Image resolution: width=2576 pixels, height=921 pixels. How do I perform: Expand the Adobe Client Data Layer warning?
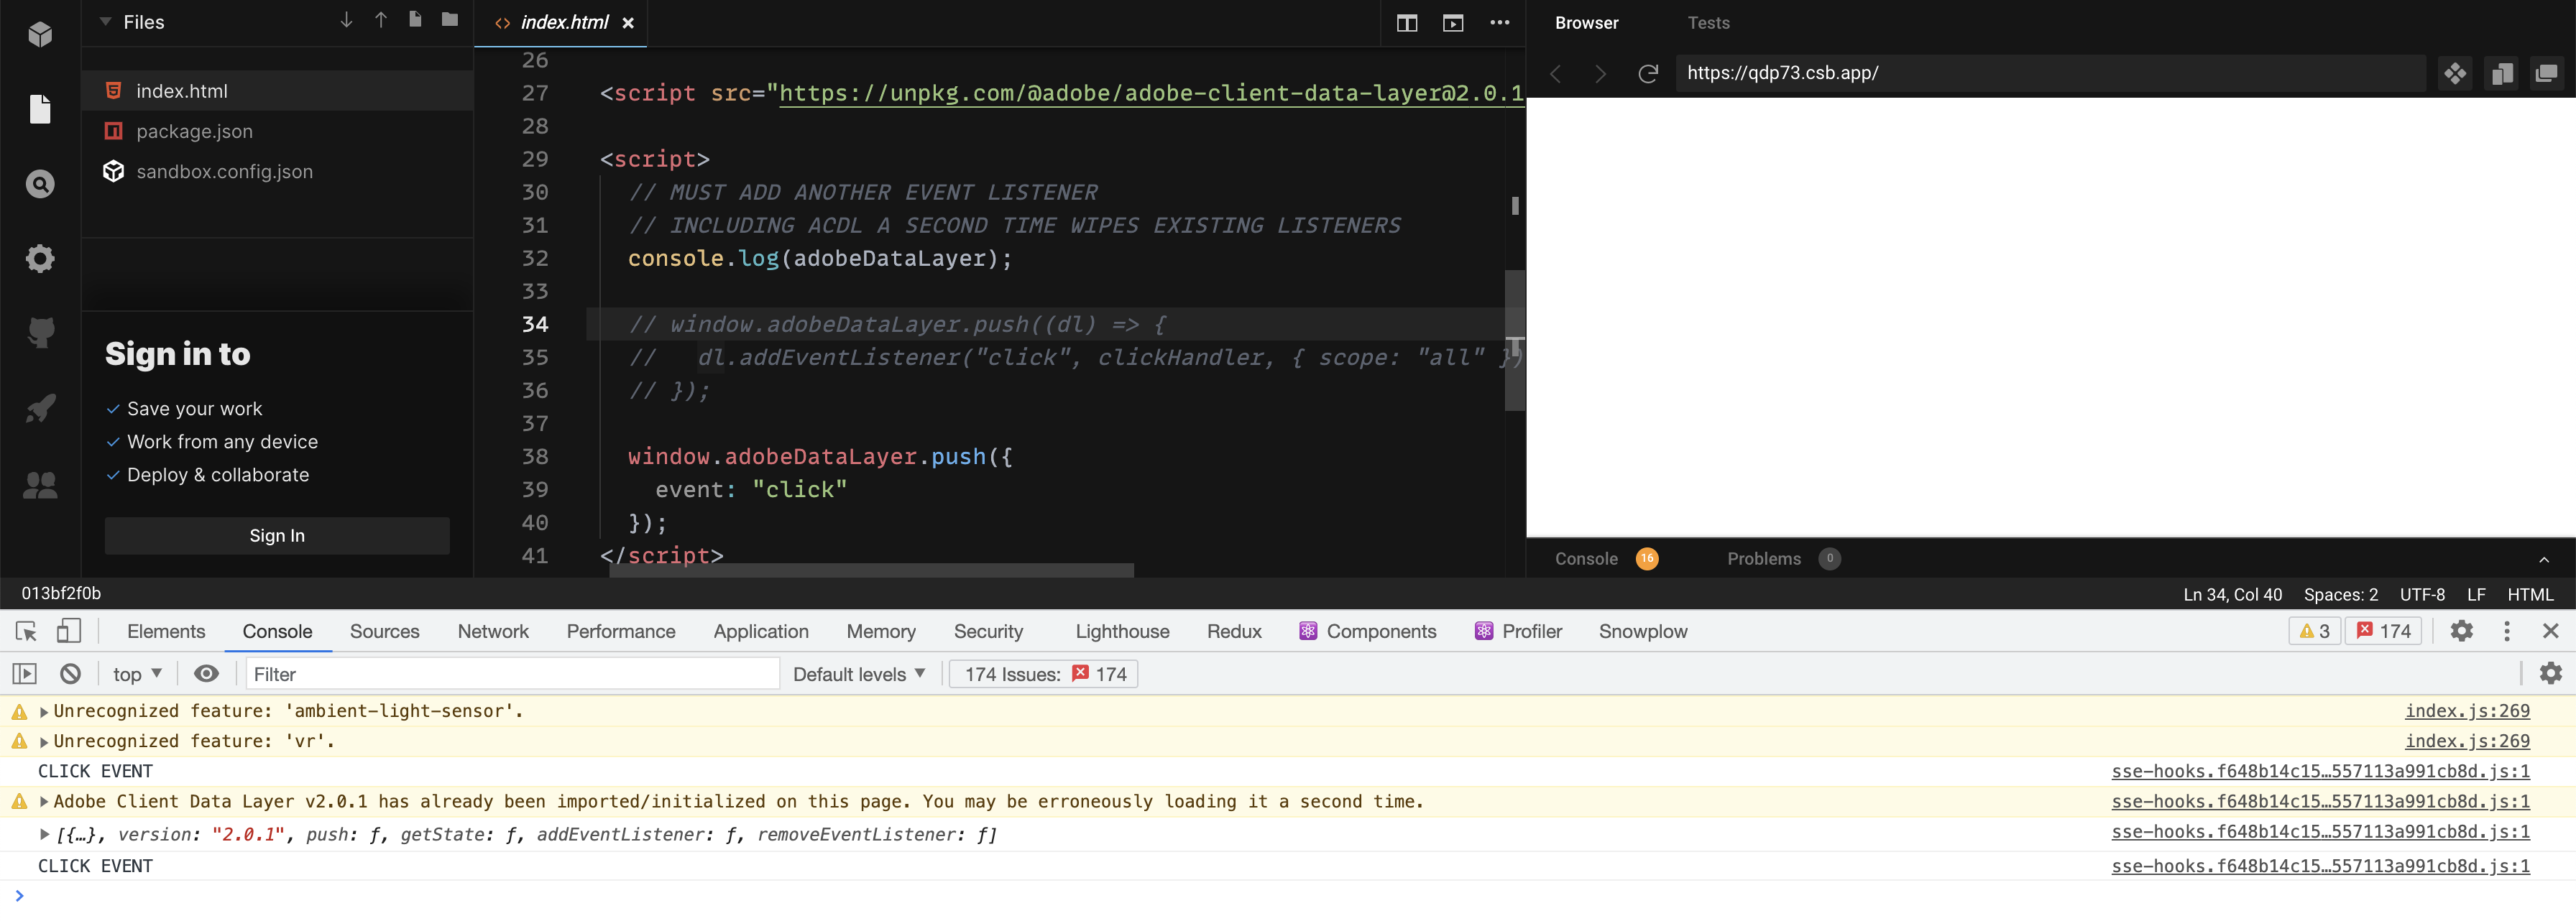[x=44, y=802]
